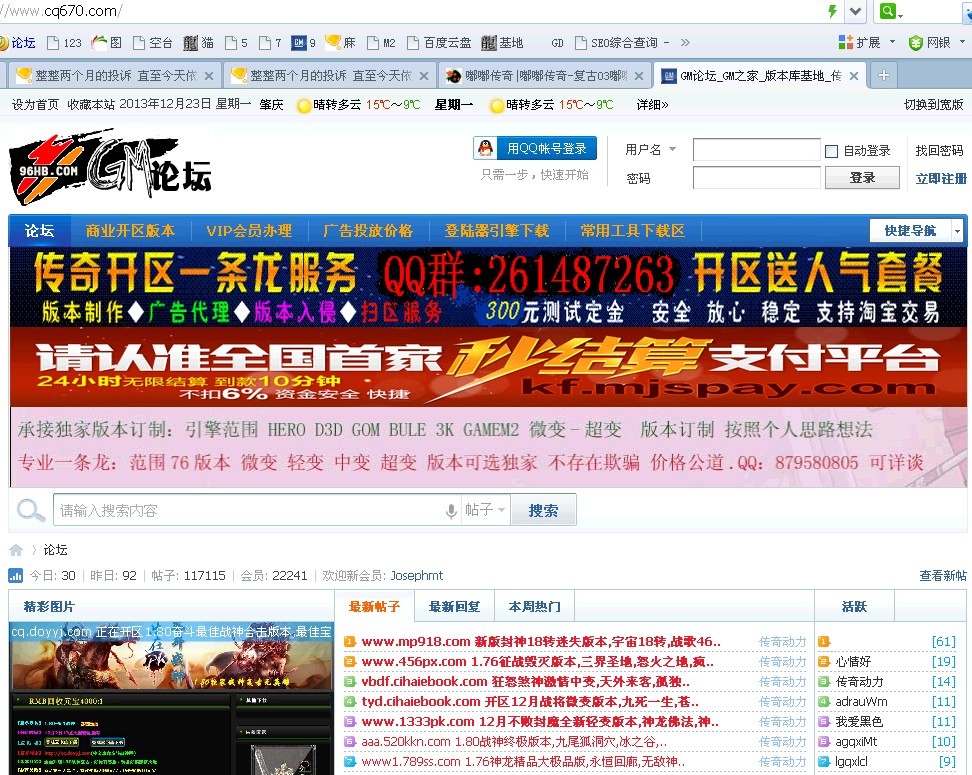
Task: Open the 123 bookmark
Action: tap(65, 43)
